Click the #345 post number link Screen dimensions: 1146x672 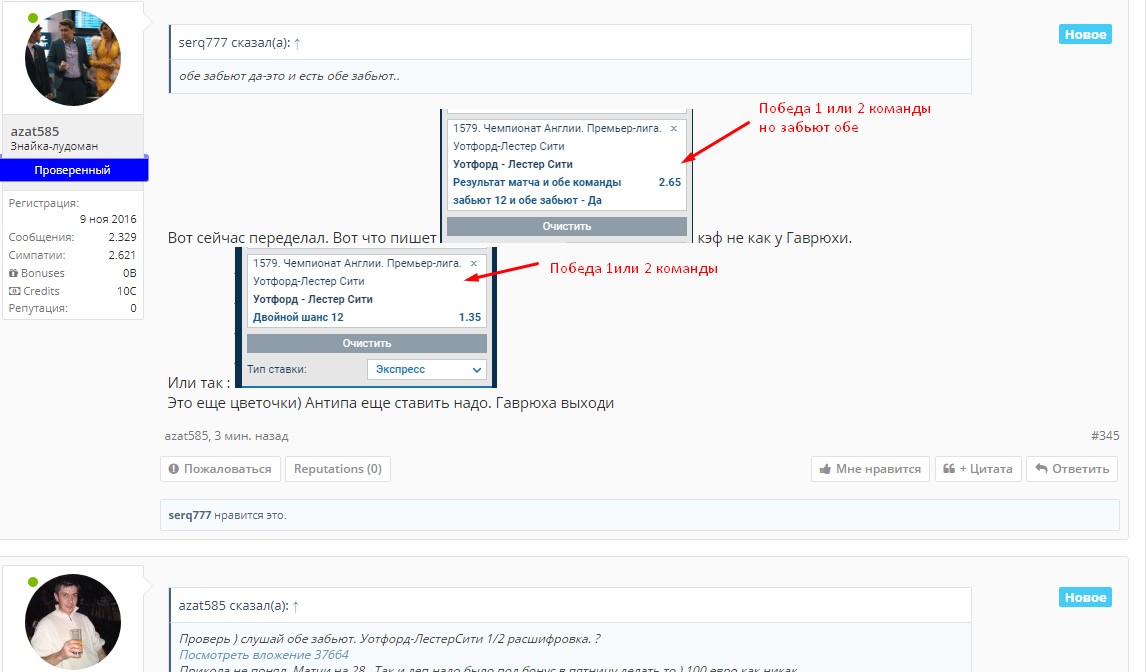(x=1107, y=437)
